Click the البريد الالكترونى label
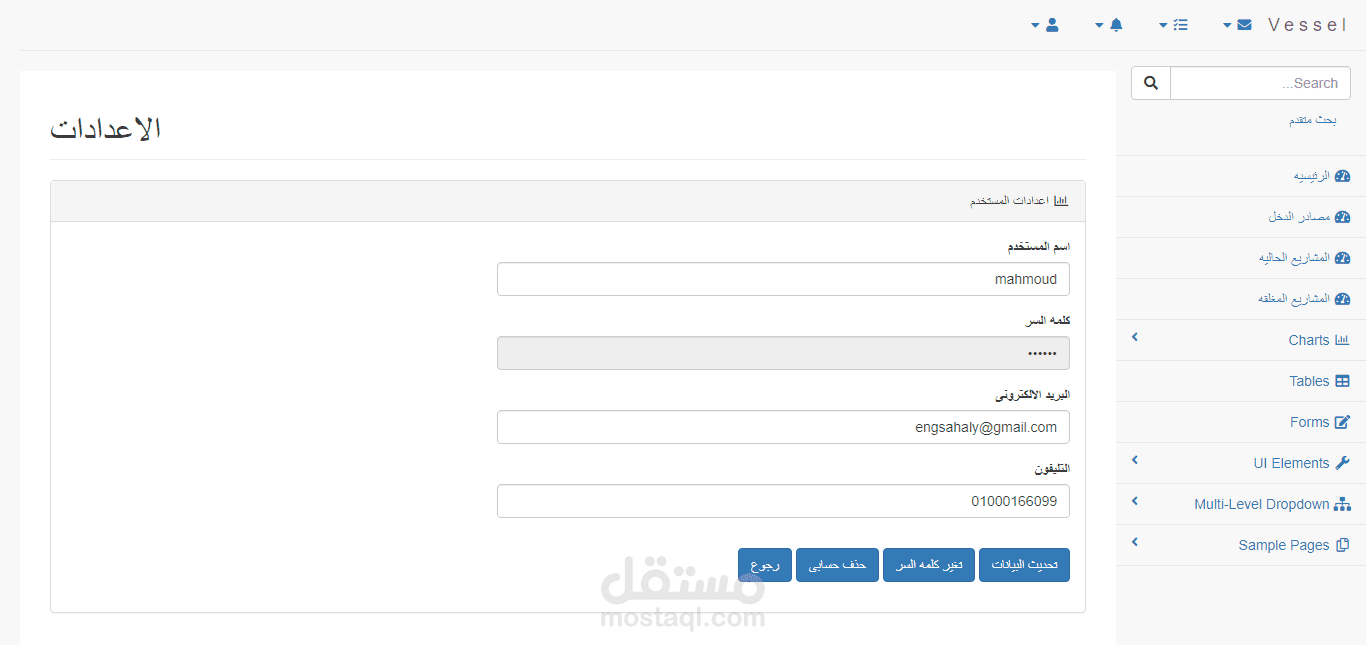This screenshot has width=1366, height=645. pyautogui.click(x=1032, y=394)
